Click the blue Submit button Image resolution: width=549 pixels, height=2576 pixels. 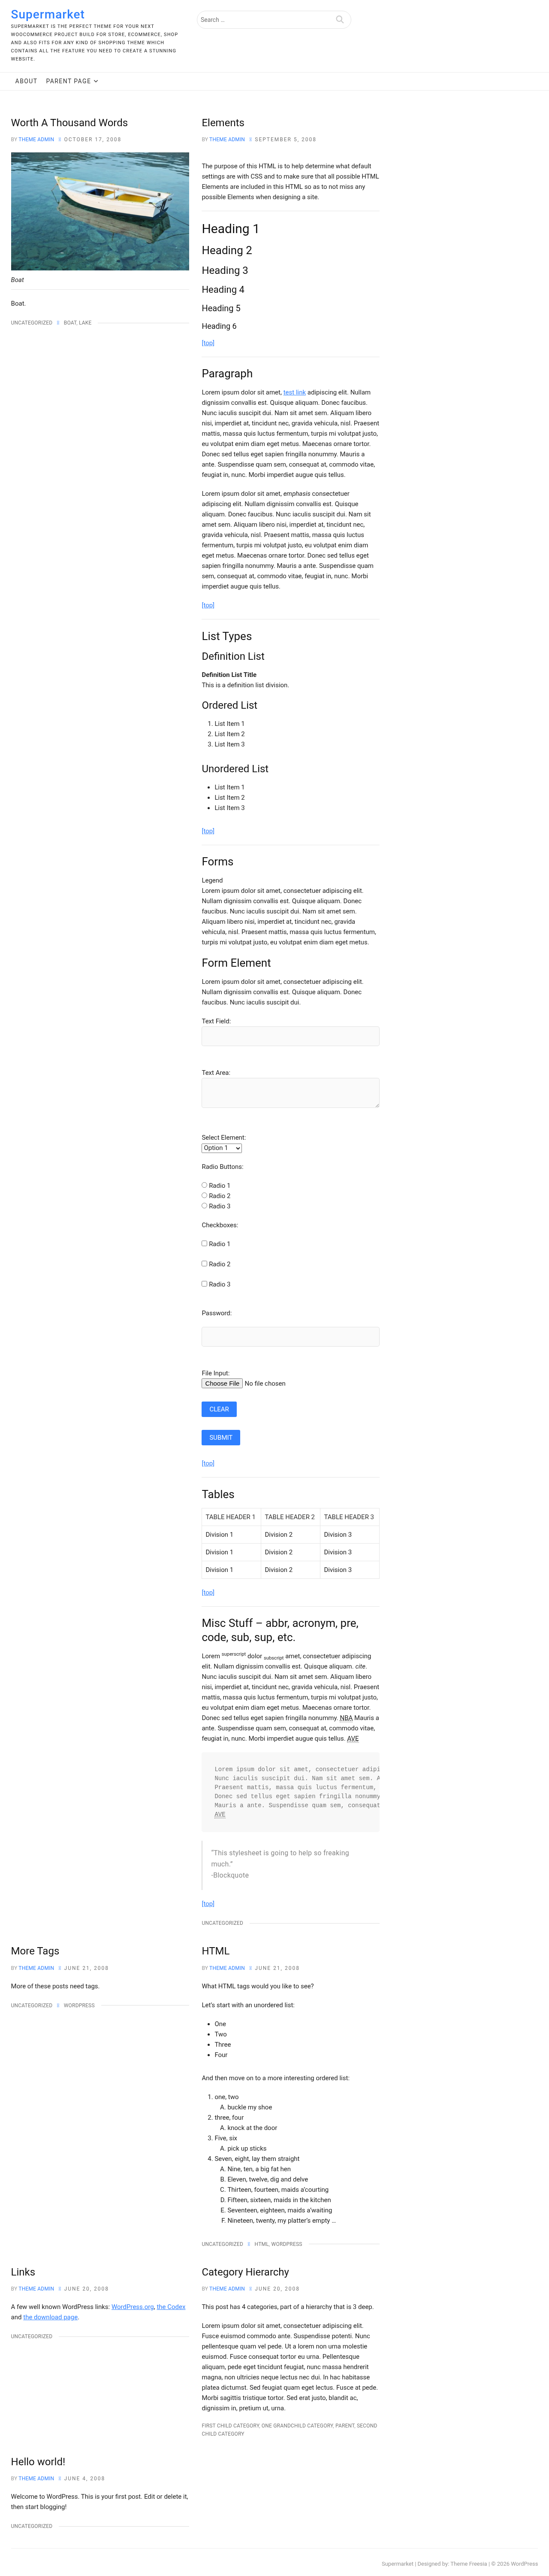click(x=221, y=1437)
